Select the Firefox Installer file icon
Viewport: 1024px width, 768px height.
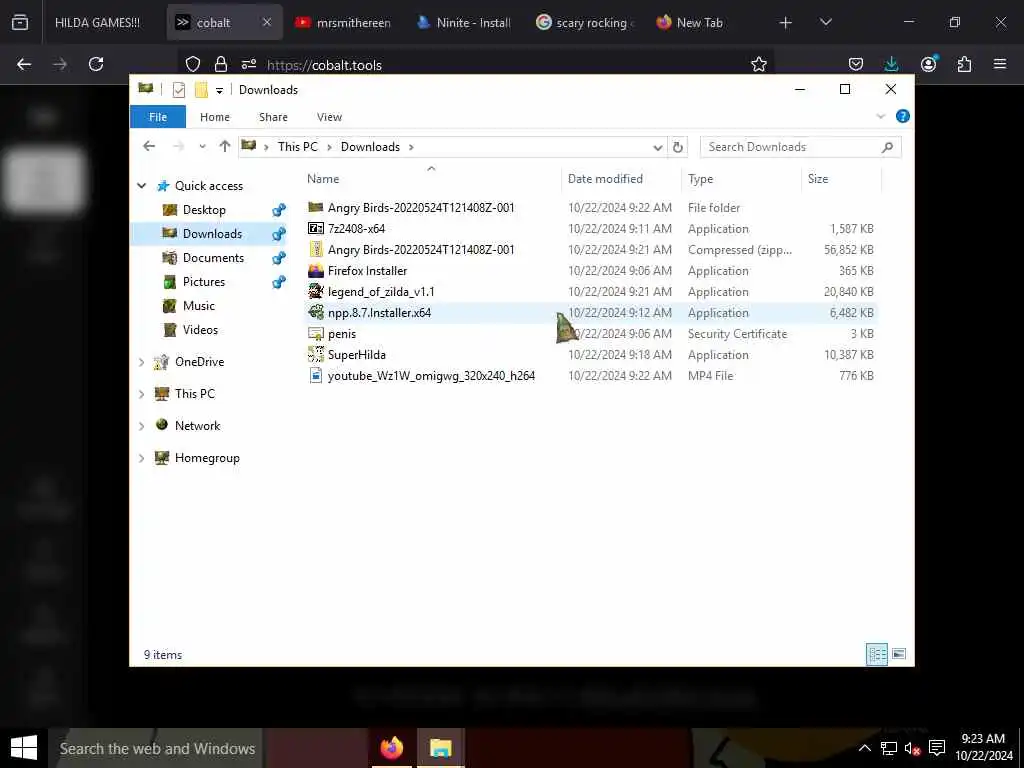tap(316, 270)
